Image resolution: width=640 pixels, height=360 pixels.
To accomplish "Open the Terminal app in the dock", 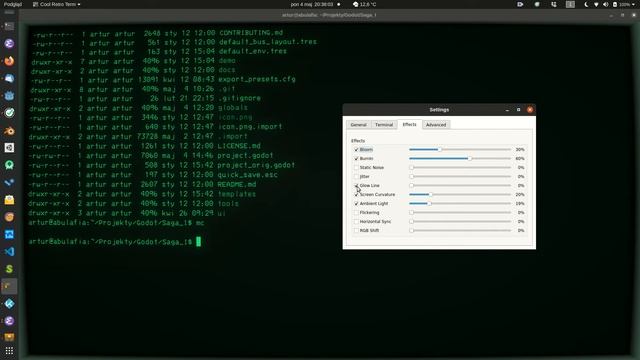I will click(x=9, y=27).
